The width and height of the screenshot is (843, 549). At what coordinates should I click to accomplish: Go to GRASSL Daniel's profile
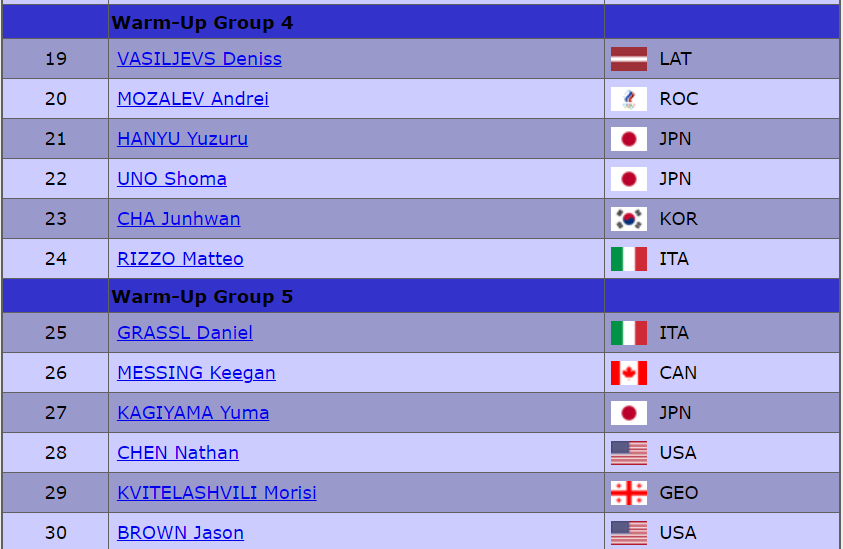pyautogui.click(x=185, y=333)
